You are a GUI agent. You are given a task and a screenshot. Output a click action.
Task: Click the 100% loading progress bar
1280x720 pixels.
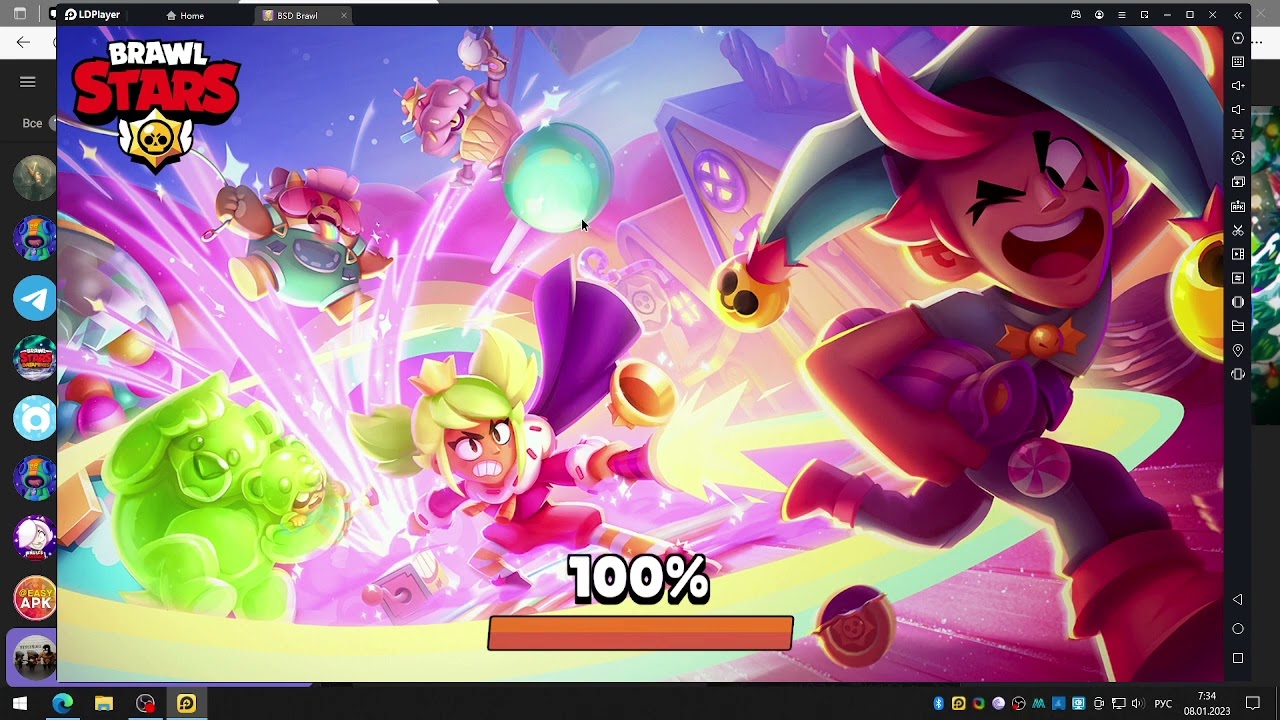point(640,633)
